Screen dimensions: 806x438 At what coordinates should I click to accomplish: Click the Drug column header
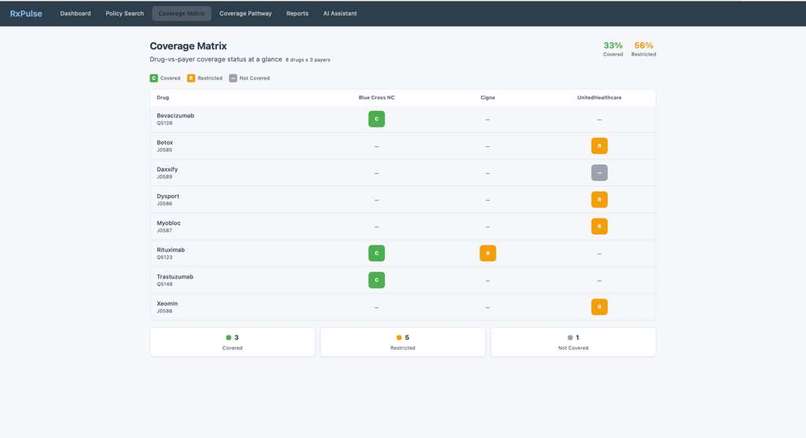click(x=162, y=98)
